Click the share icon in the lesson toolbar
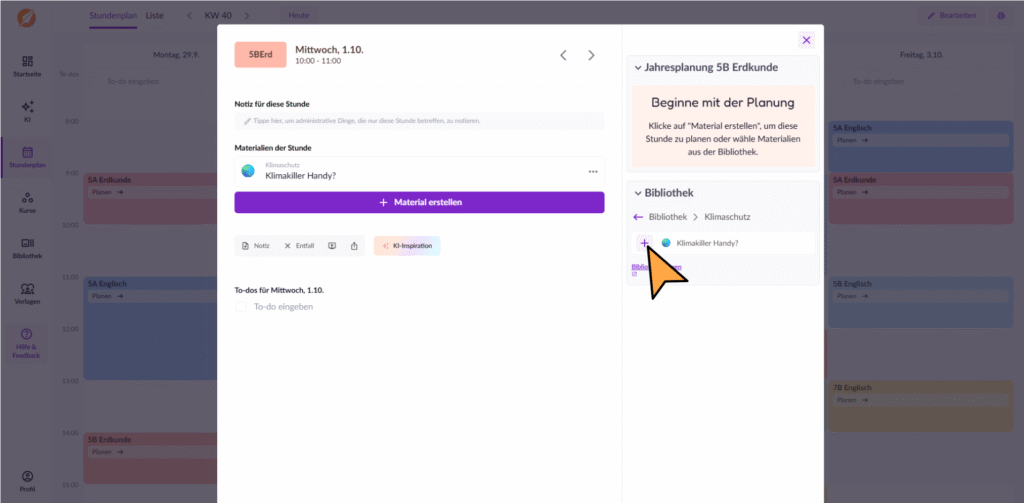 [353, 246]
